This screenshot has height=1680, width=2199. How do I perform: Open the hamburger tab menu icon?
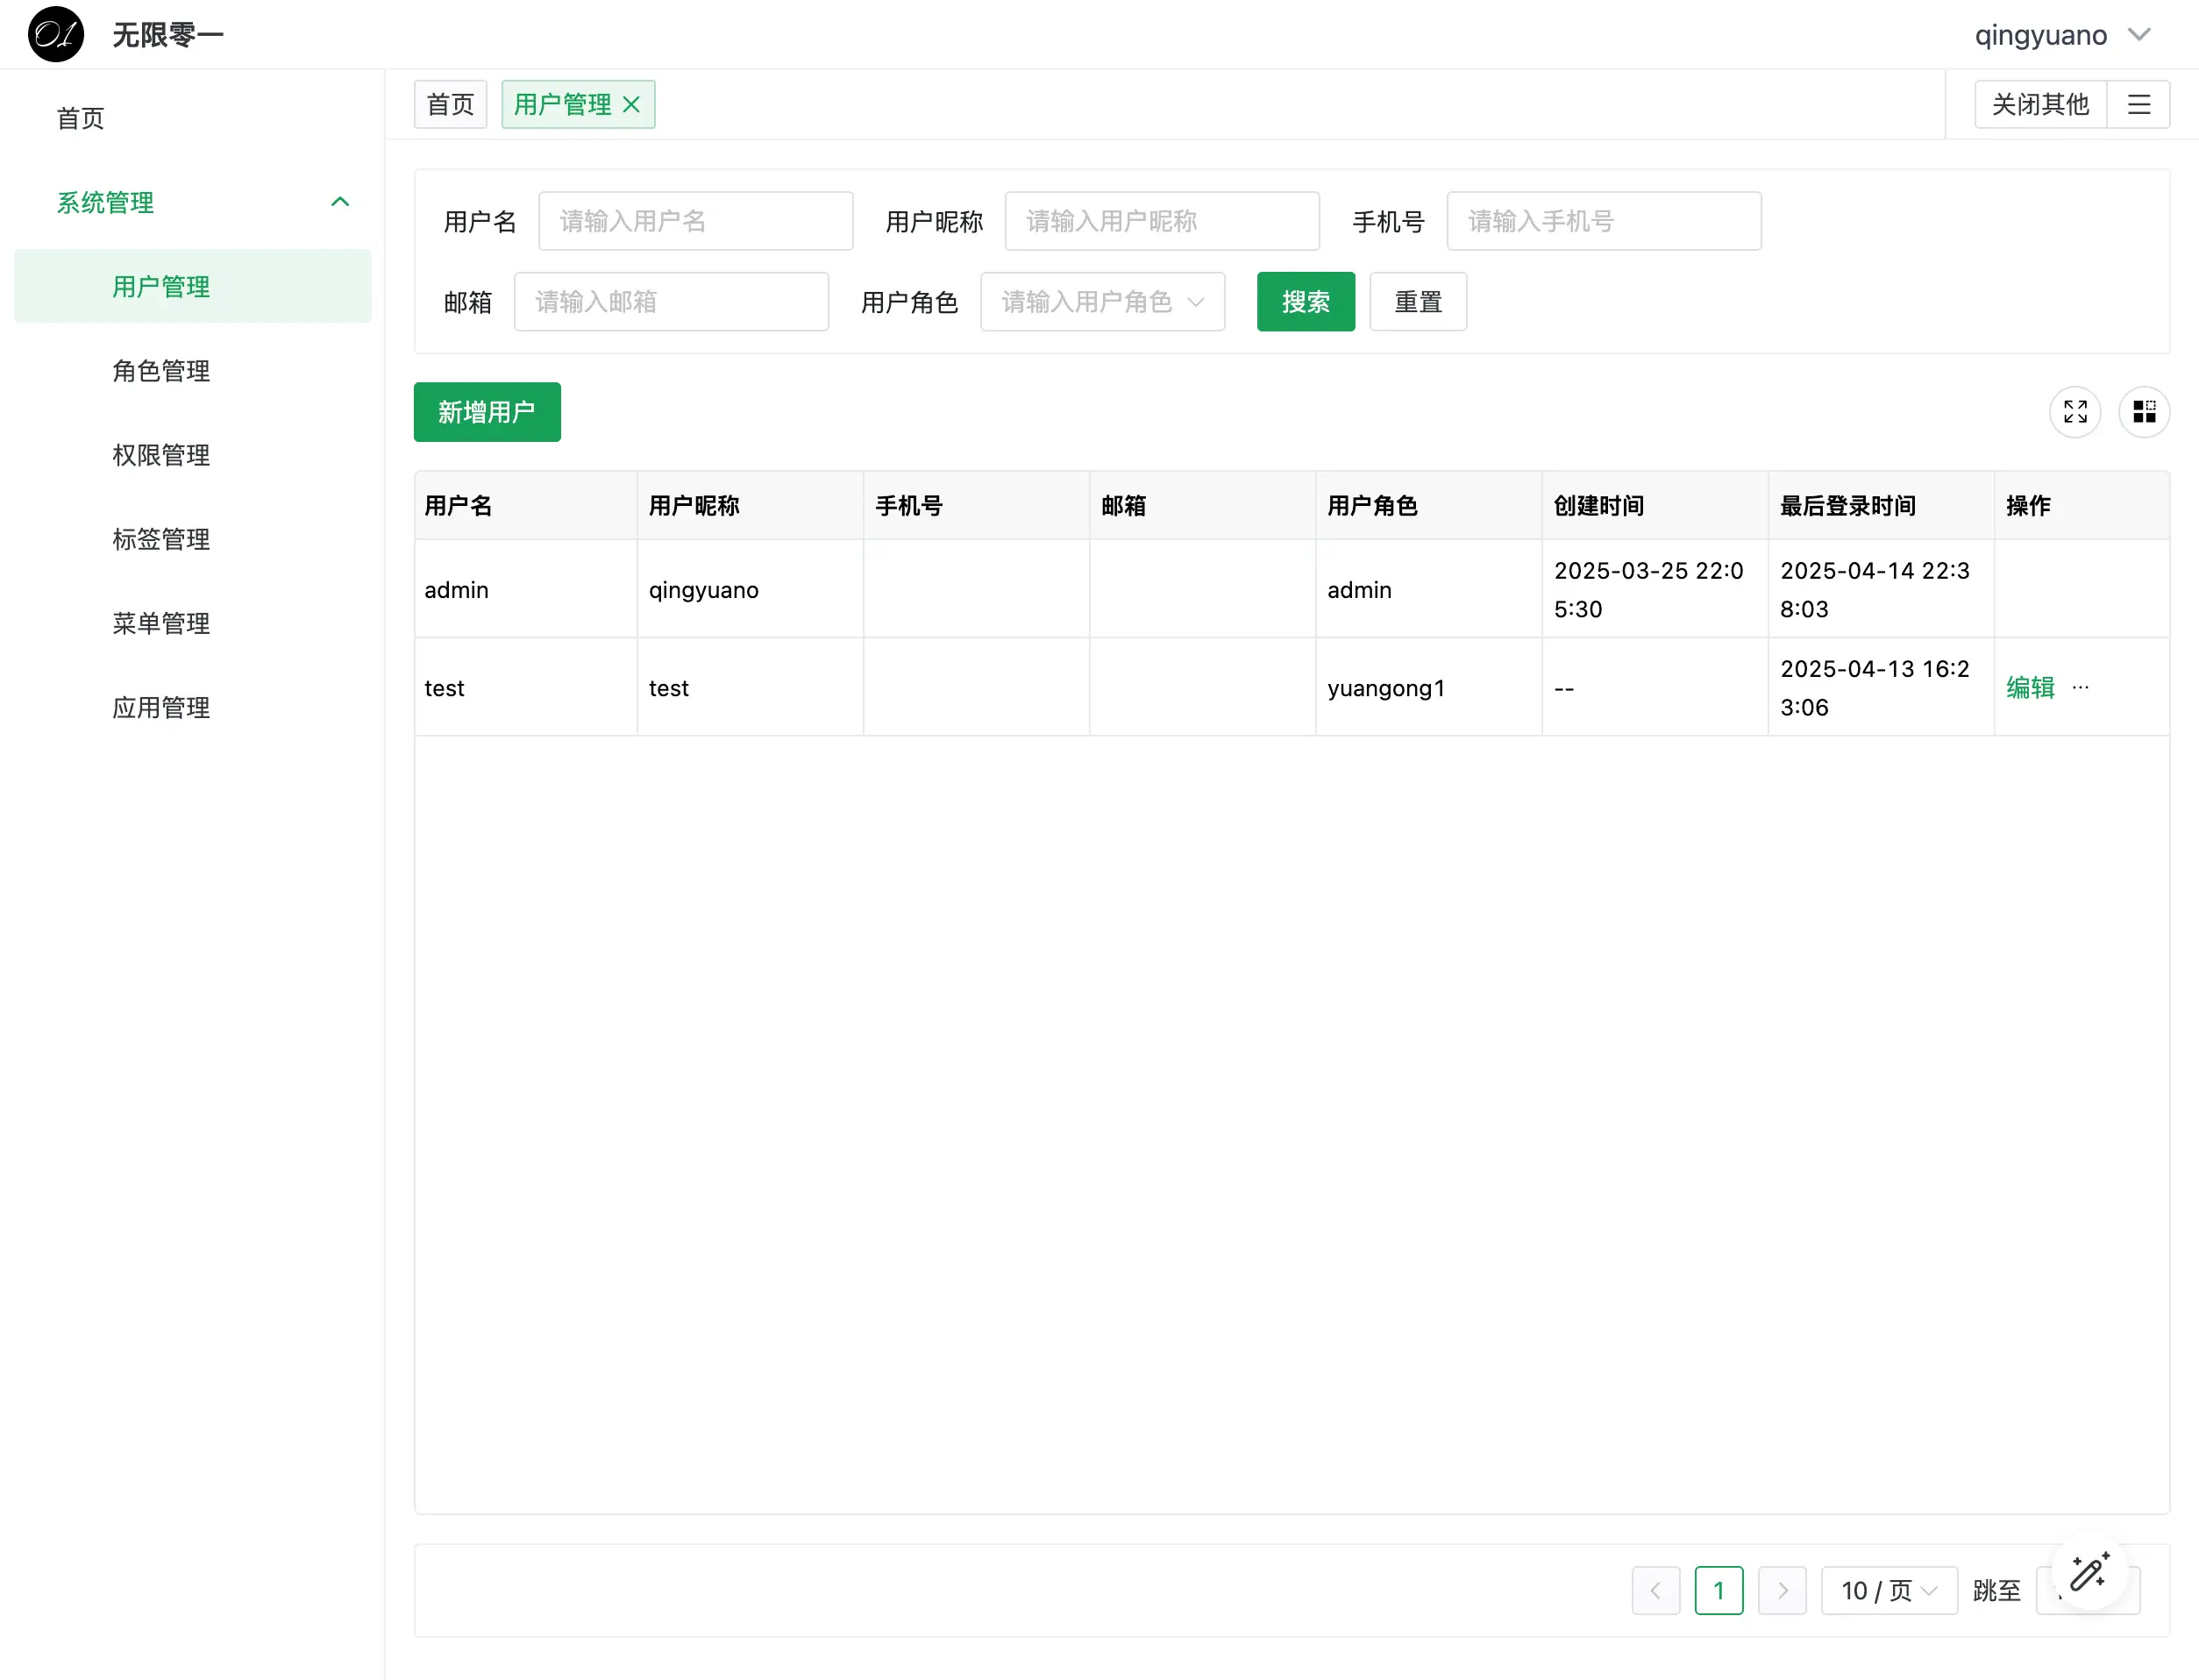pyautogui.click(x=2138, y=105)
